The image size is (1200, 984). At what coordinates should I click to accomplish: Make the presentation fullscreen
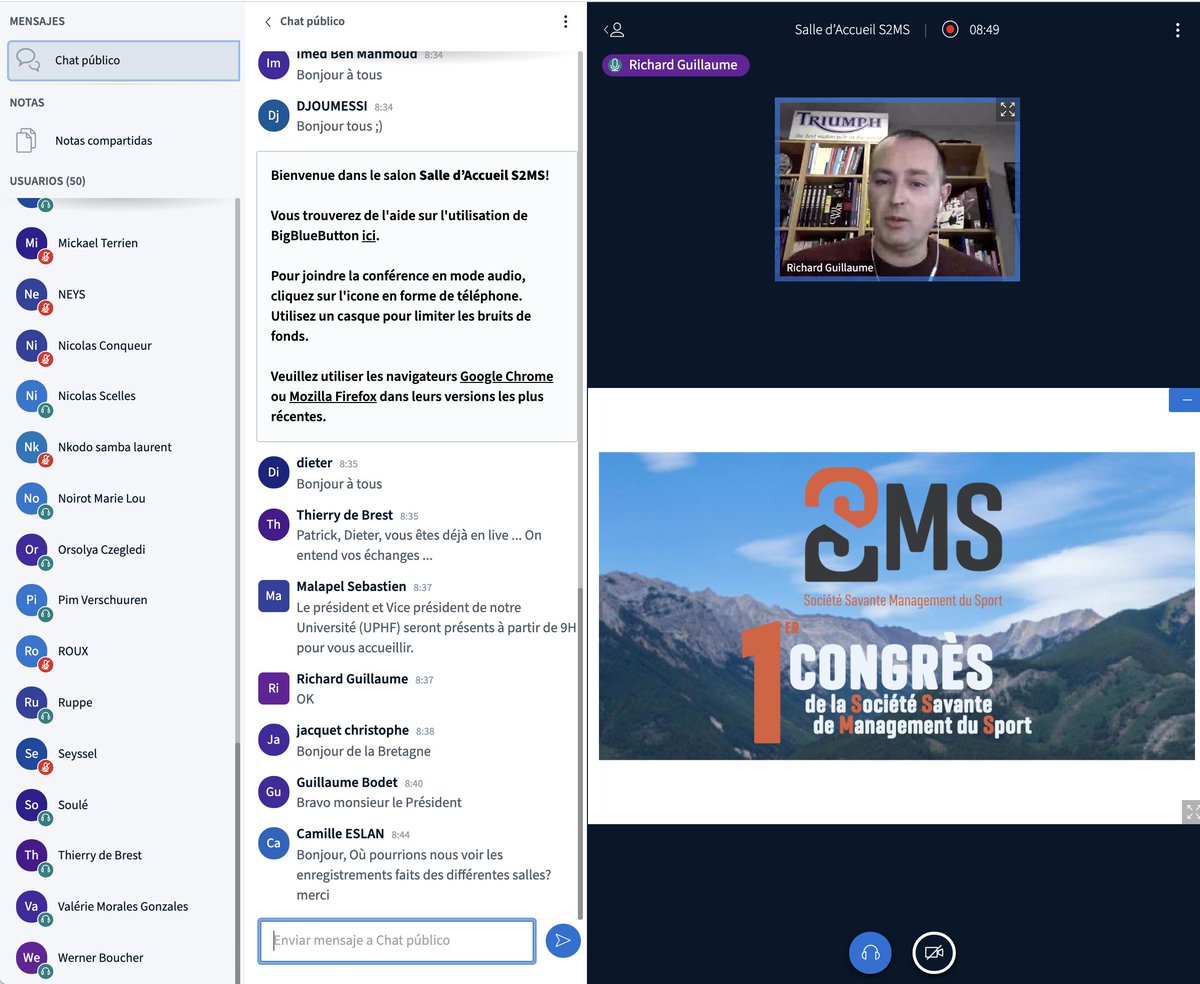tap(1190, 812)
